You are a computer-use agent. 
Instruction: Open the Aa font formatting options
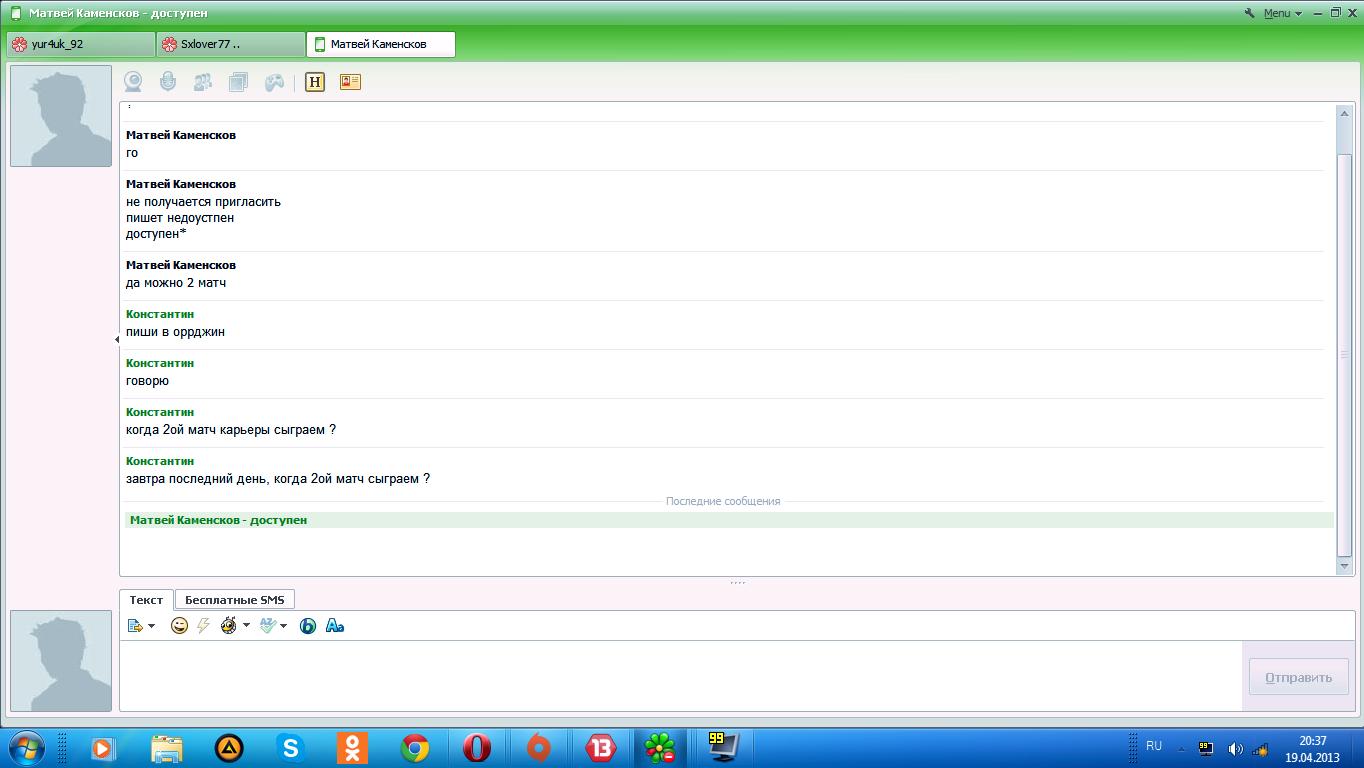[x=335, y=626]
